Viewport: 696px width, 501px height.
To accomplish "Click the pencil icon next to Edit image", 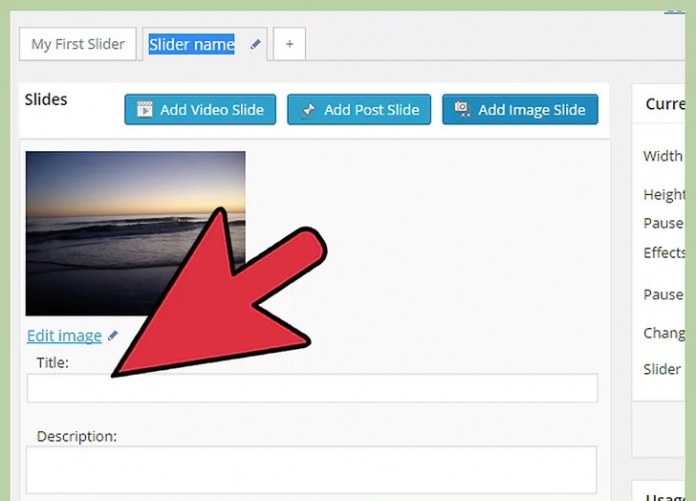I will point(113,336).
